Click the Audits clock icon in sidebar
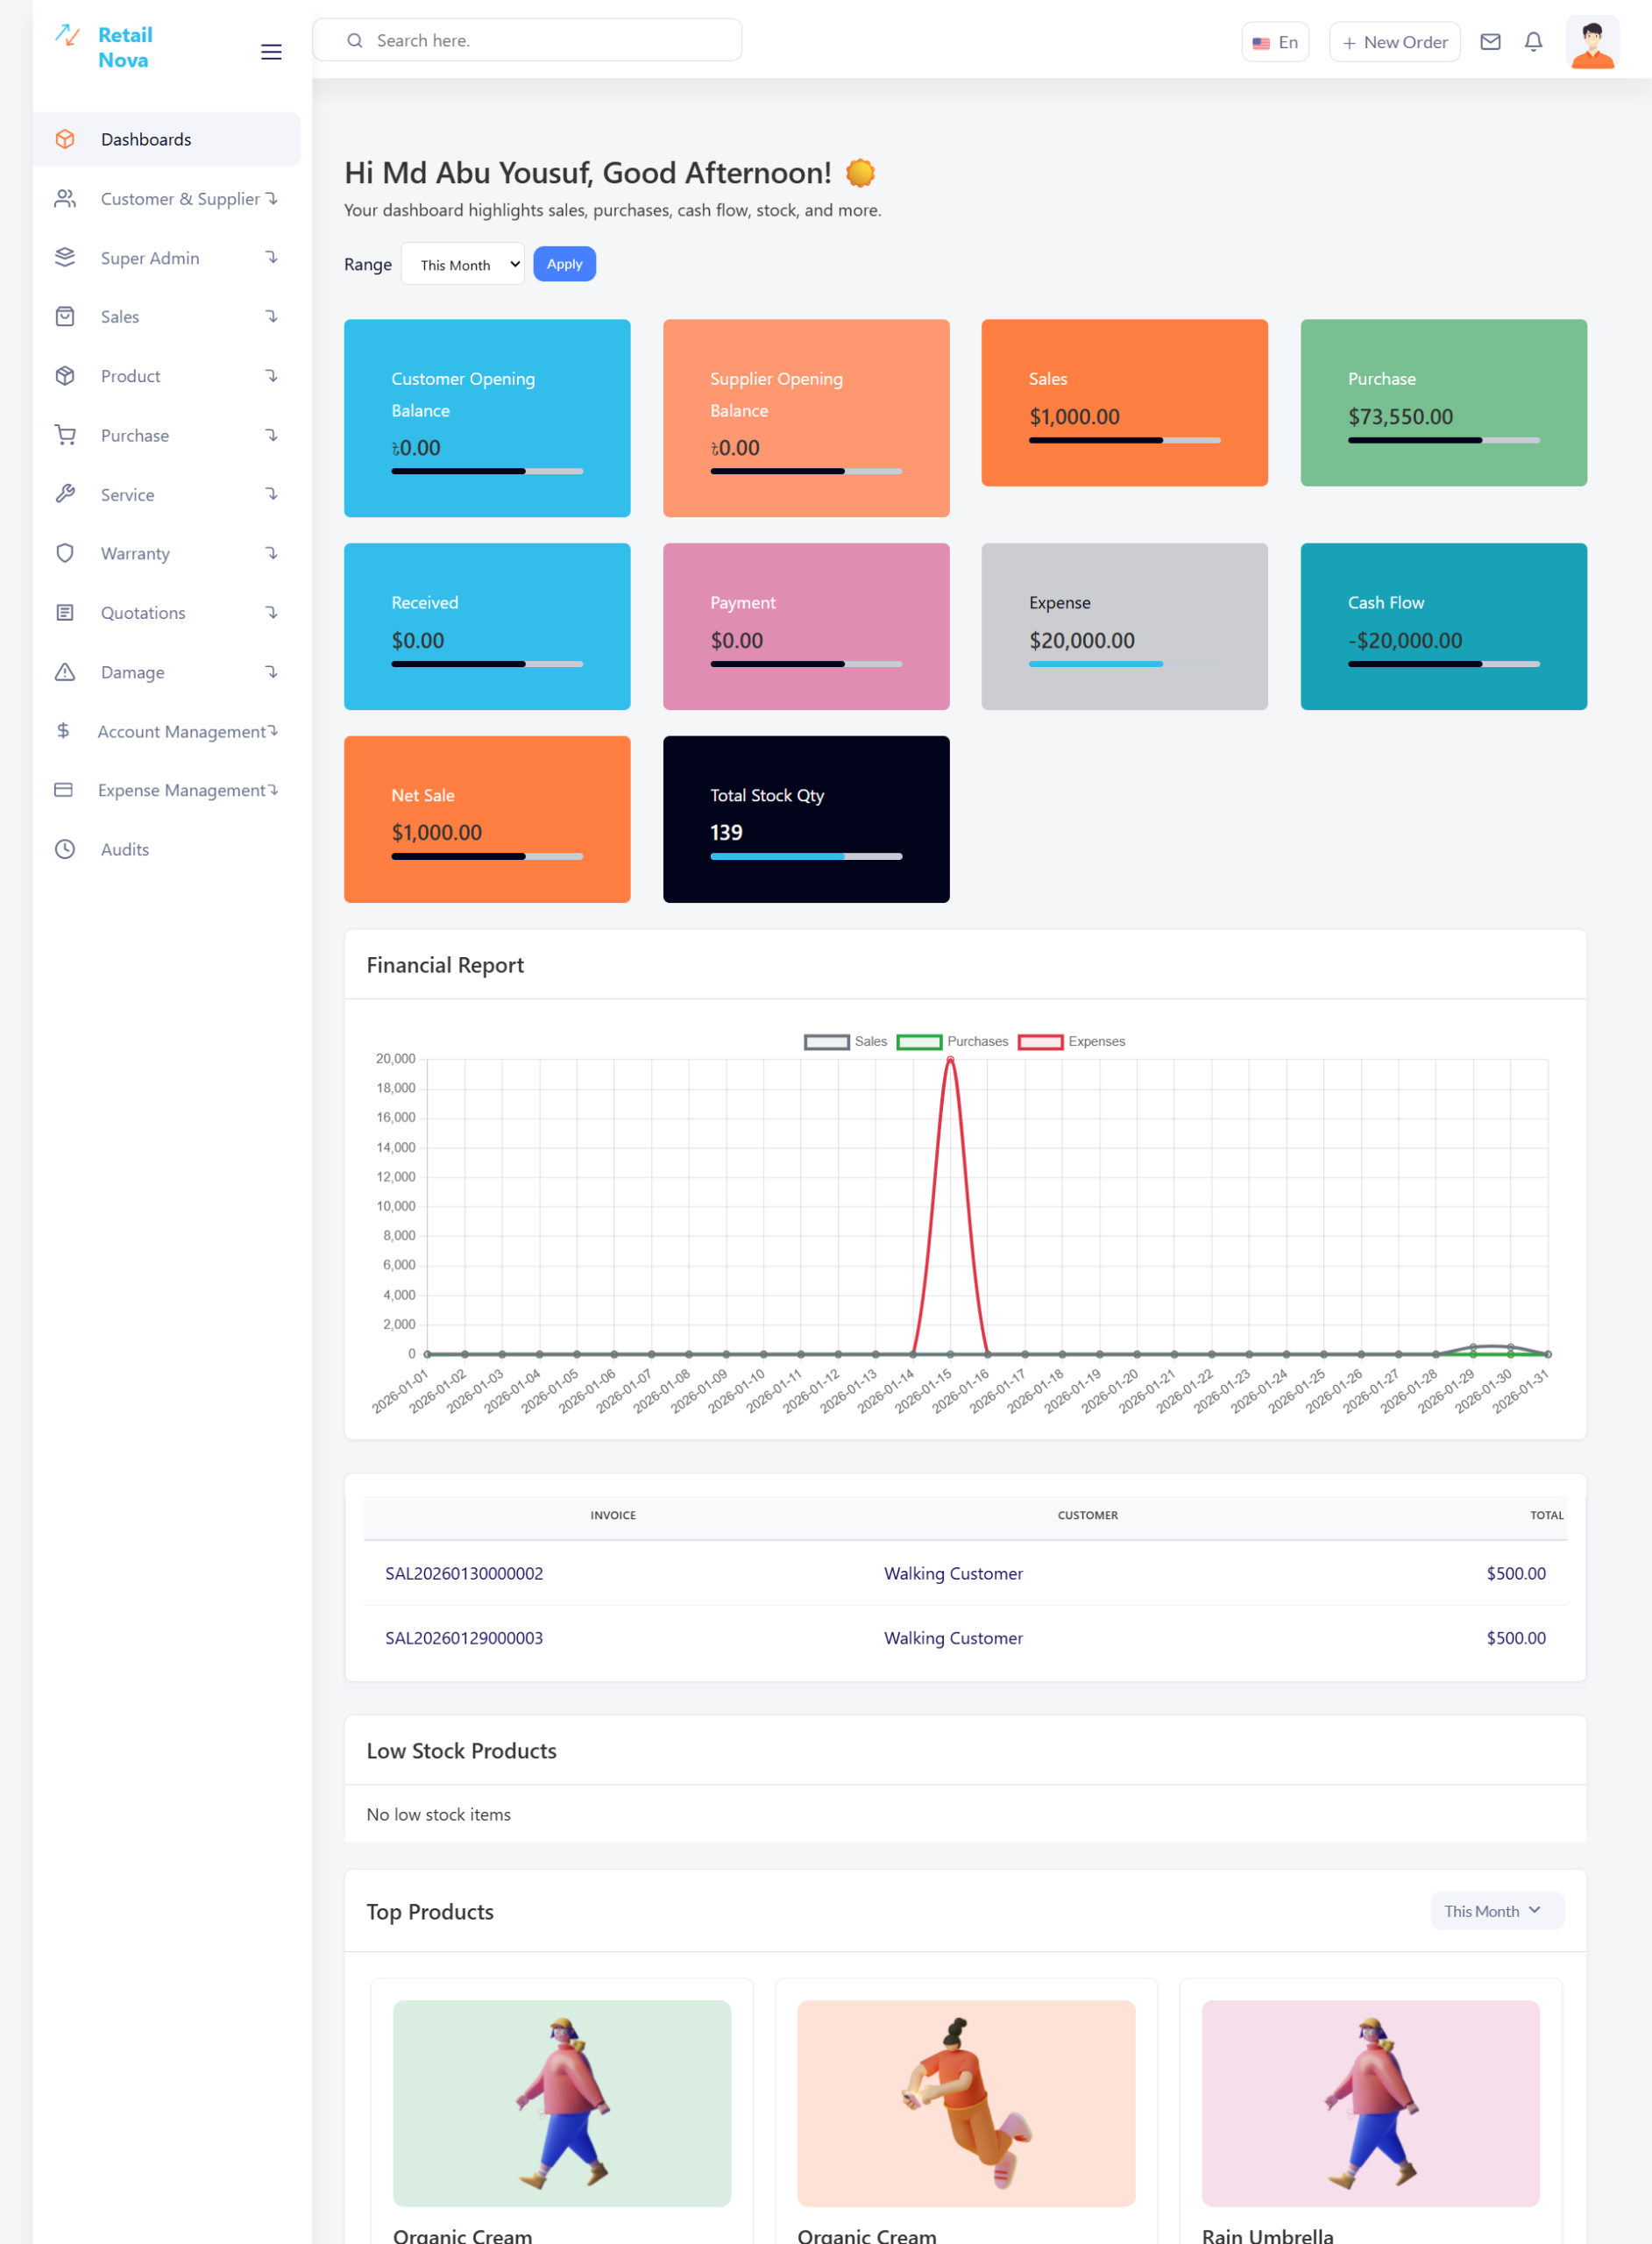 tap(65, 849)
